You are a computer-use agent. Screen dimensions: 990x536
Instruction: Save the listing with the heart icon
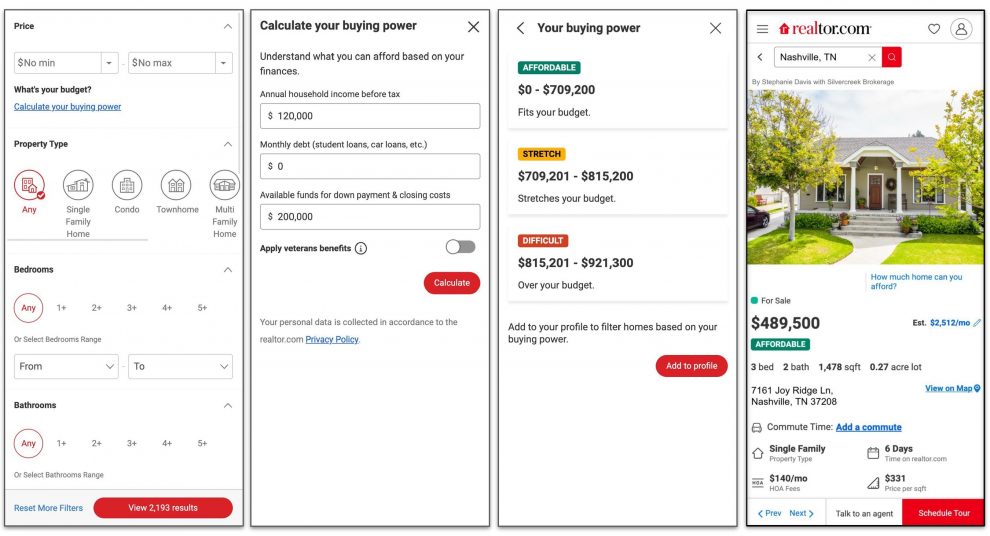click(934, 29)
